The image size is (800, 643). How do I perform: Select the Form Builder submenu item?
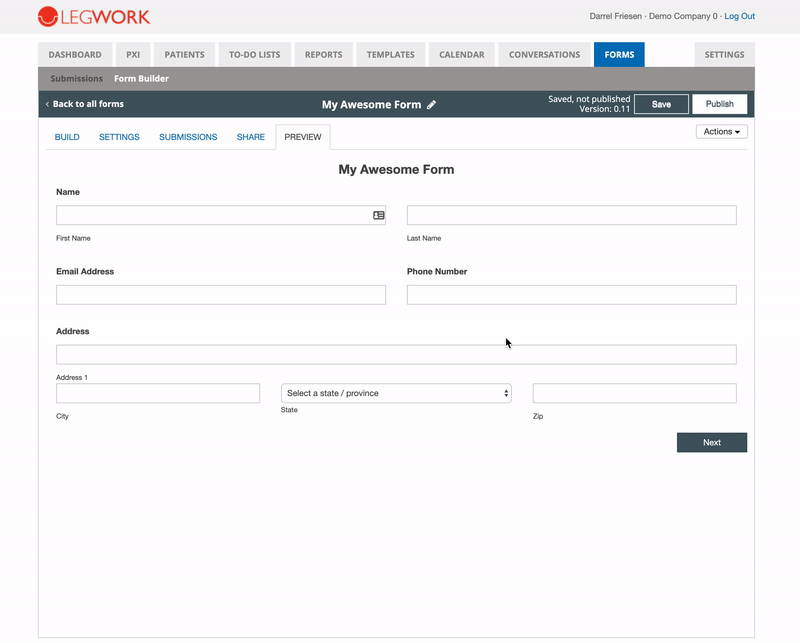(x=141, y=79)
